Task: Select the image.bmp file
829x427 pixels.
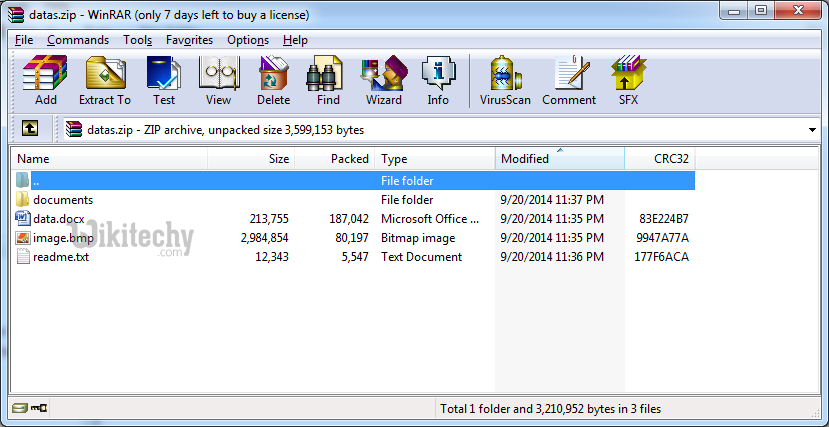Action: coord(64,238)
